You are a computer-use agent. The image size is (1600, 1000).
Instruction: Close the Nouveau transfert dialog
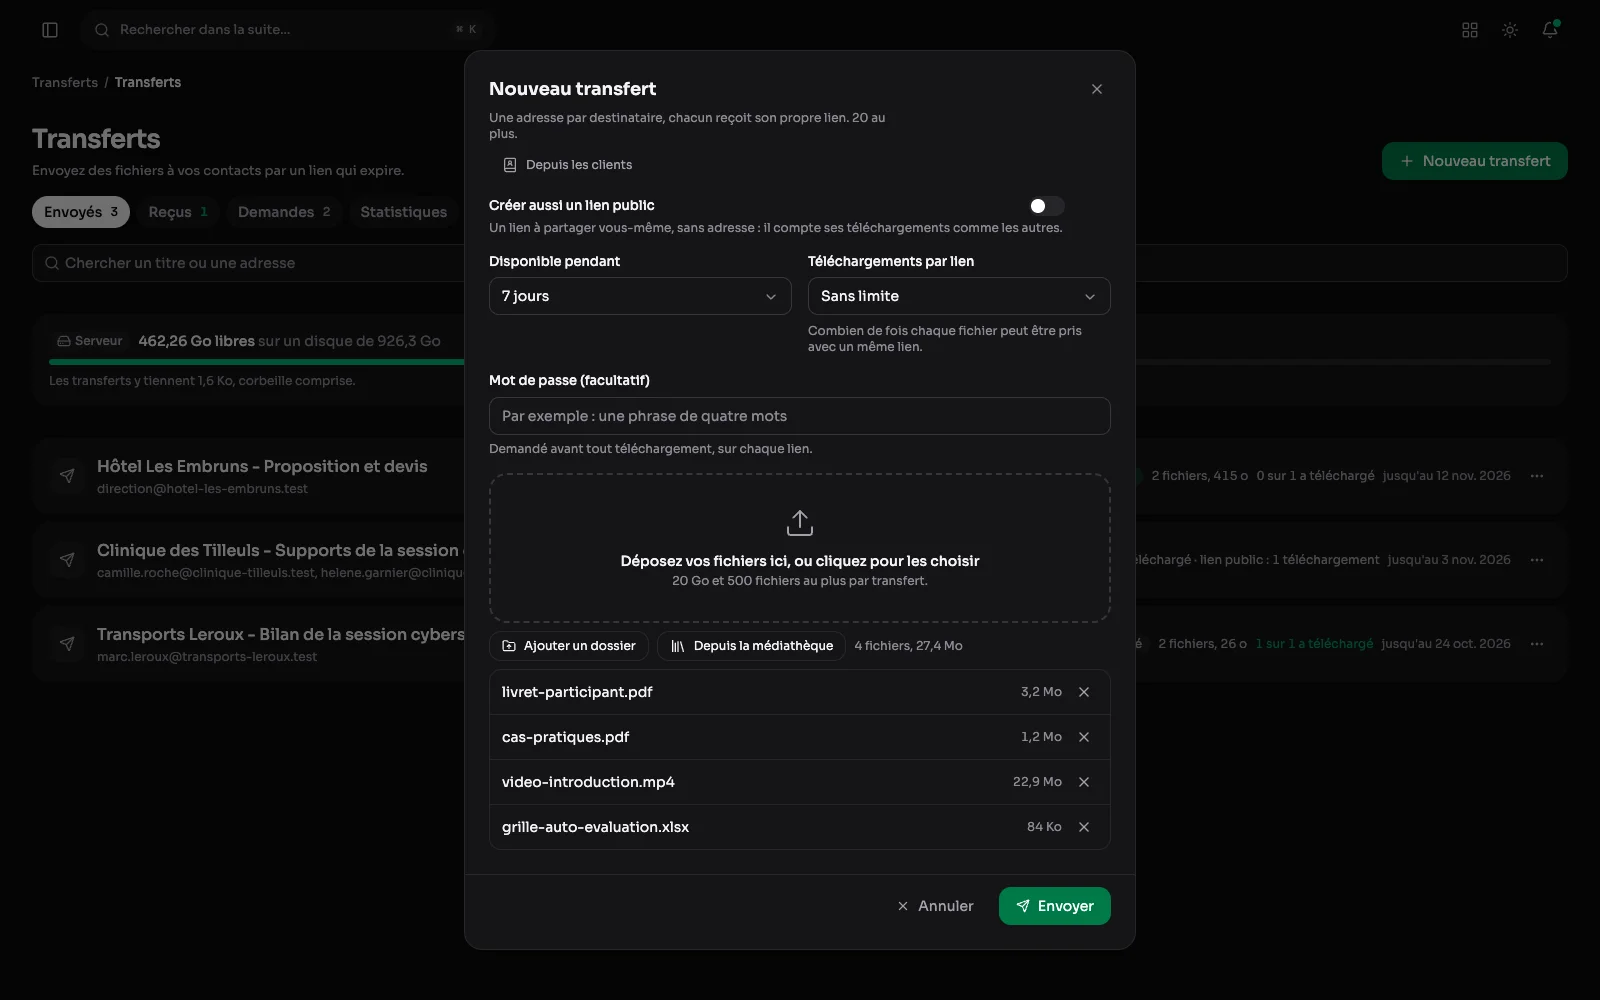1097,89
